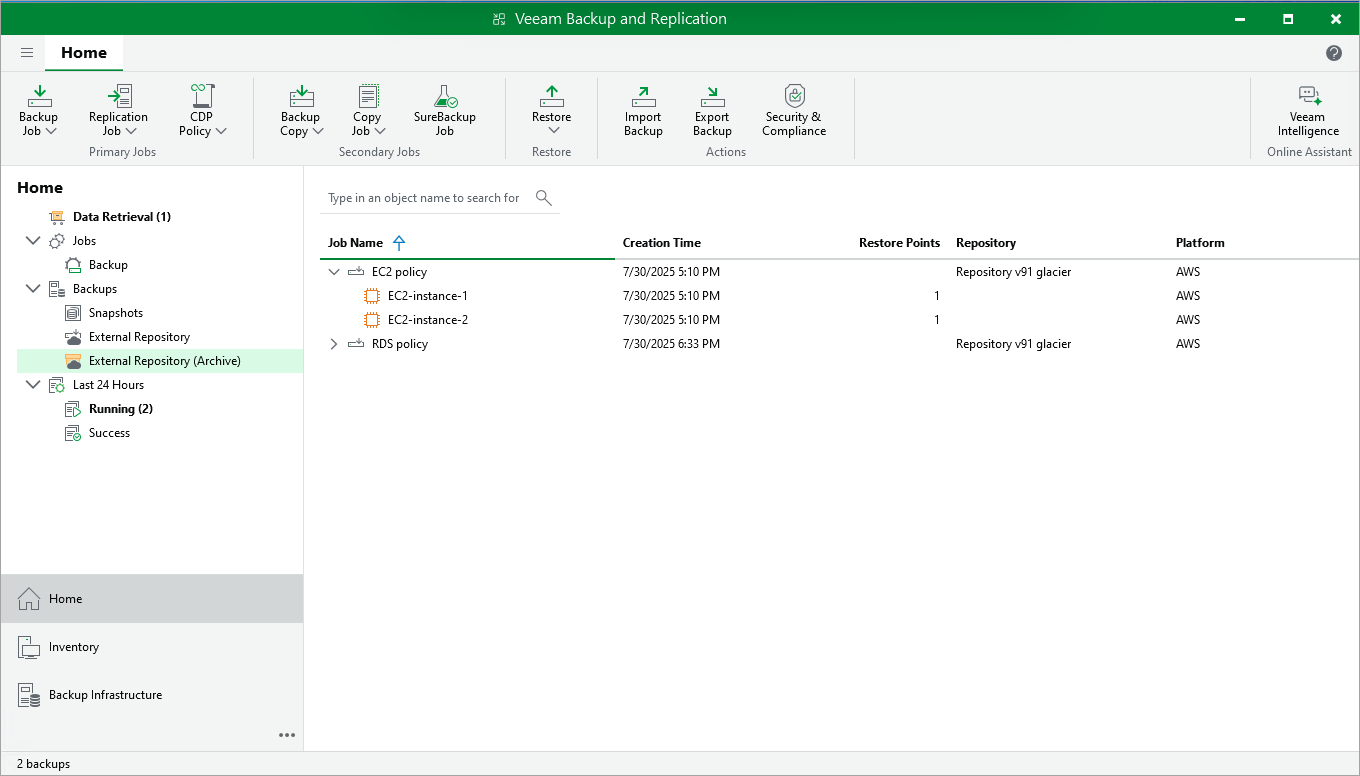Sort by Platform column header
The height and width of the screenshot is (776, 1360).
(x=1200, y=243)
